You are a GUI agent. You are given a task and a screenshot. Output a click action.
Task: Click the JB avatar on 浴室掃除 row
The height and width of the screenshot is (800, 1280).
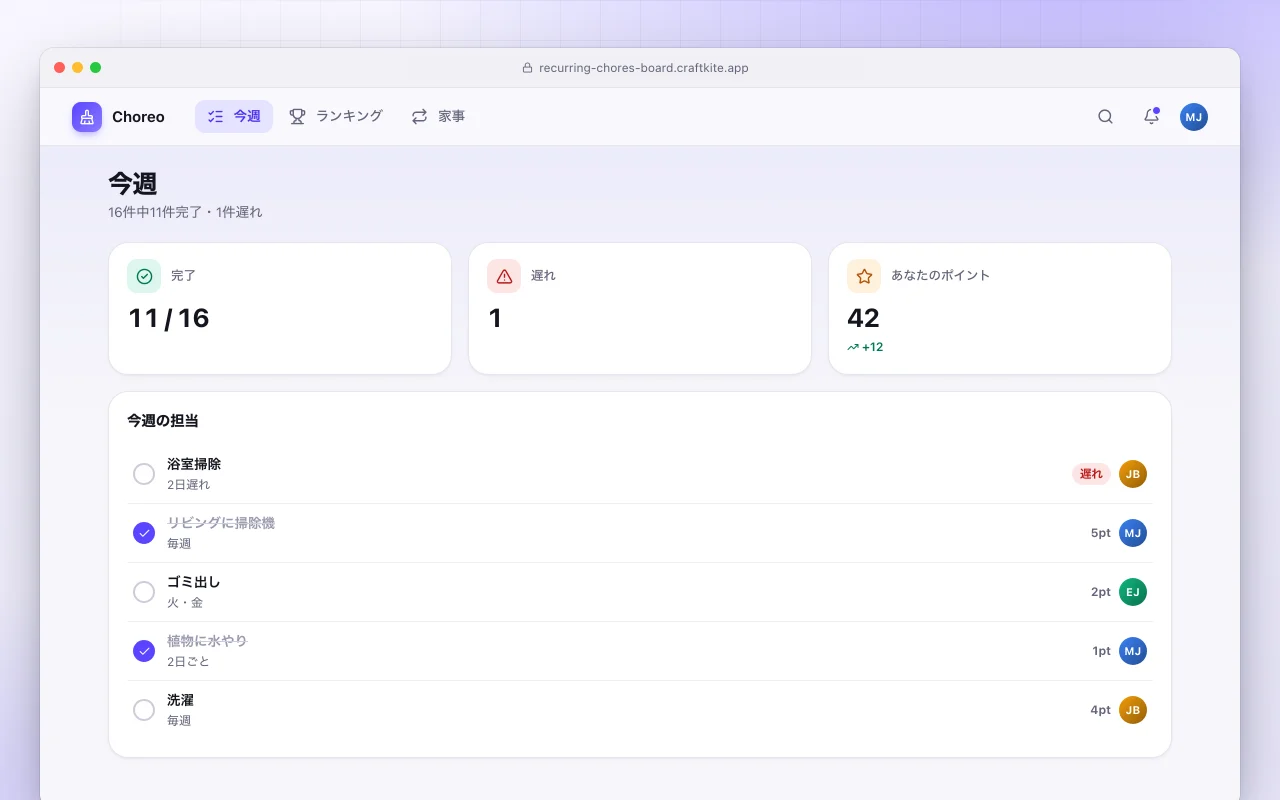pyautogui.click(x=1133, y=474)
